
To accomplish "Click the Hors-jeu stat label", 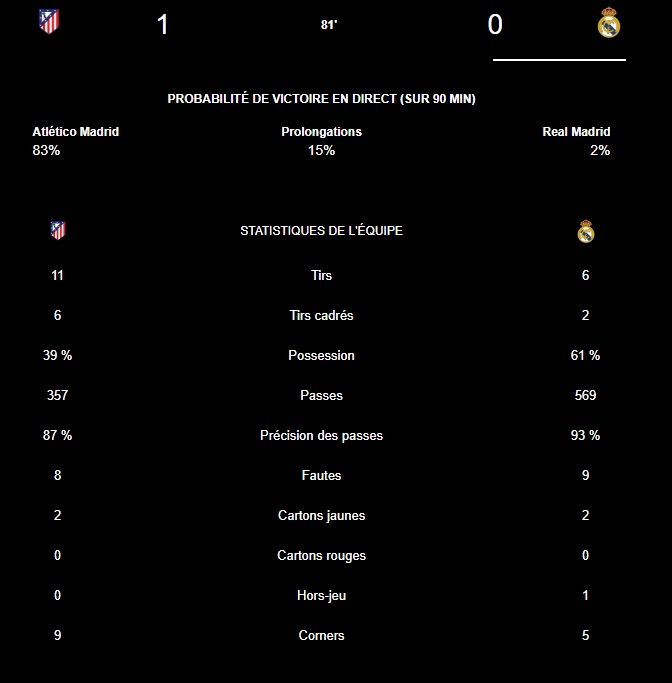I will click(x=321, y=595).
